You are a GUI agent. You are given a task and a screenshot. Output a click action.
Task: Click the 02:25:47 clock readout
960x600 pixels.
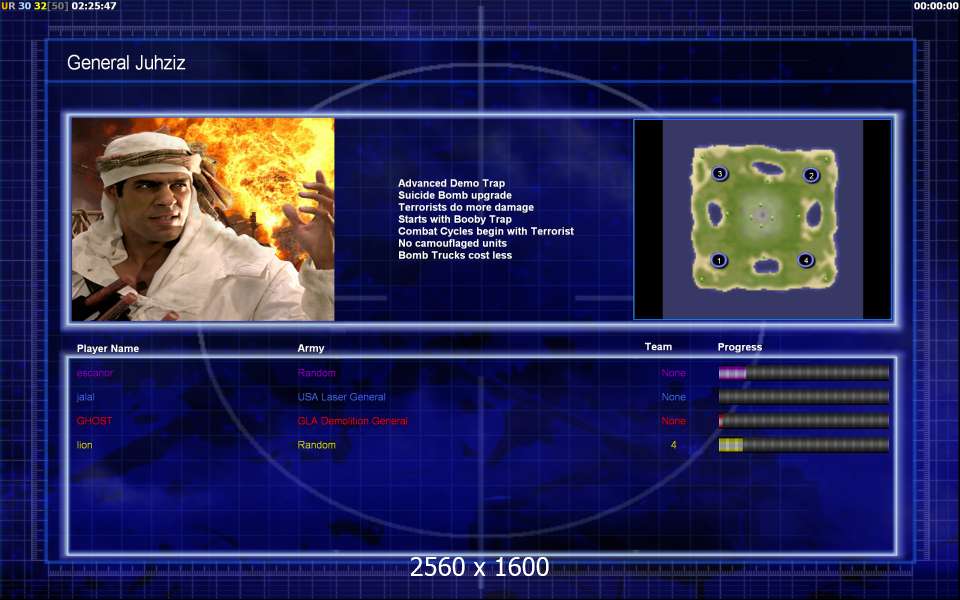click(x=94, y=6)
